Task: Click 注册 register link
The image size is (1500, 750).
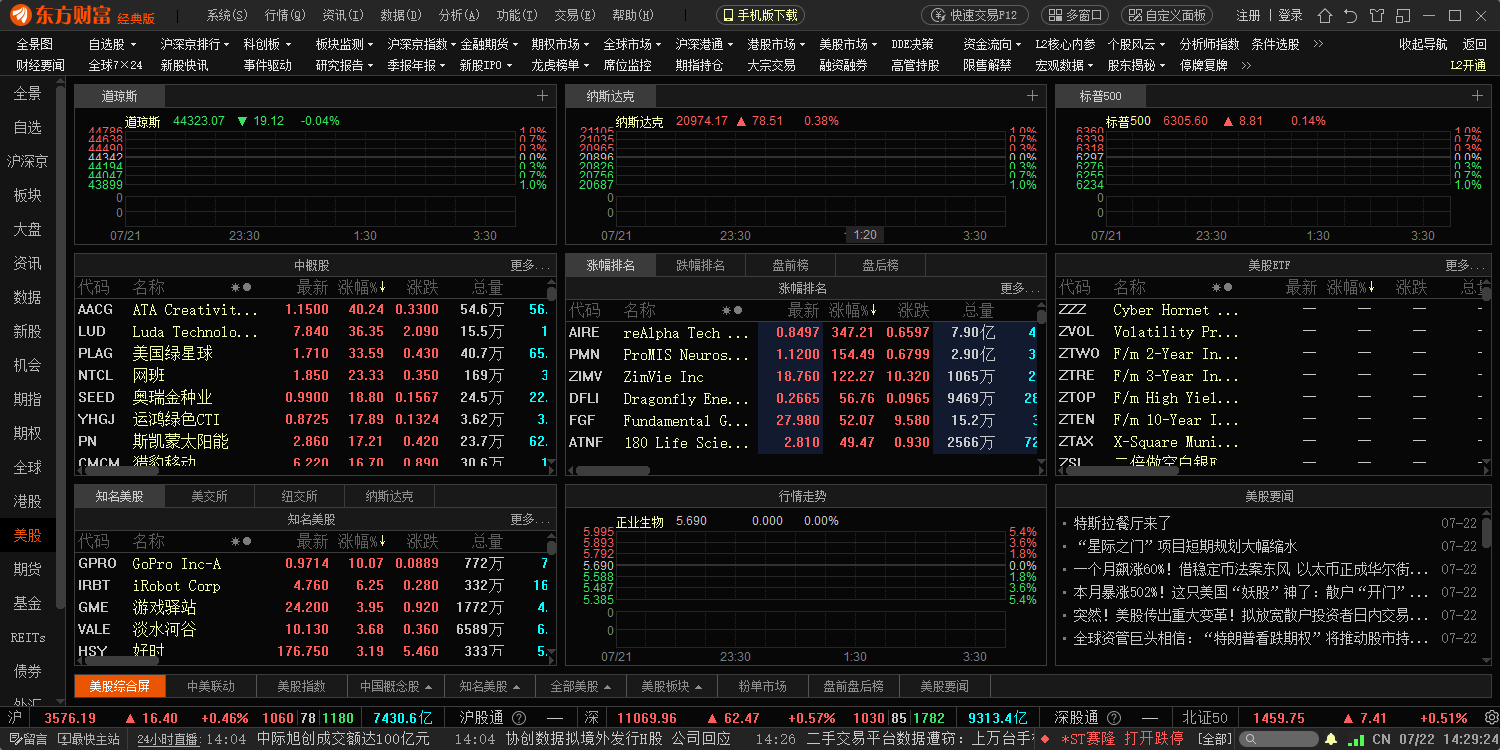Action: 1248,16
